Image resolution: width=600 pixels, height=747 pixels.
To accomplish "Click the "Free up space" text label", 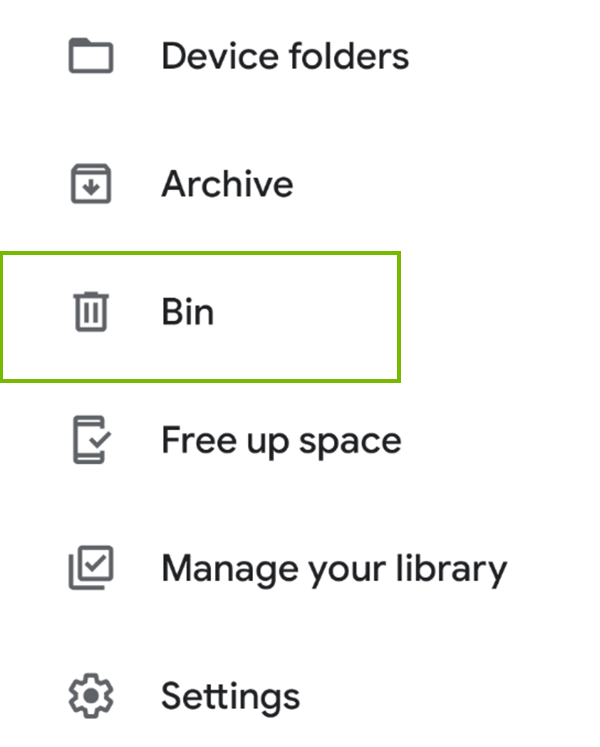I will point(281,441).
